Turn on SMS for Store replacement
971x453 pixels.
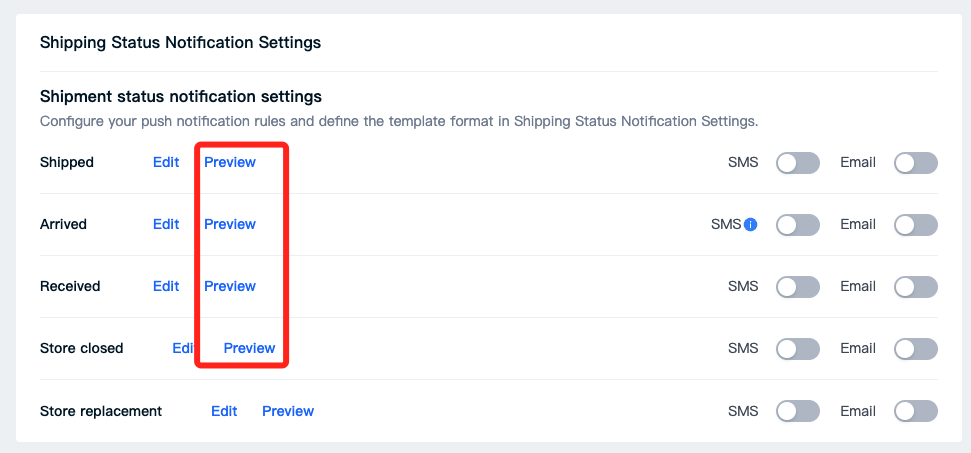click(798, 411)
